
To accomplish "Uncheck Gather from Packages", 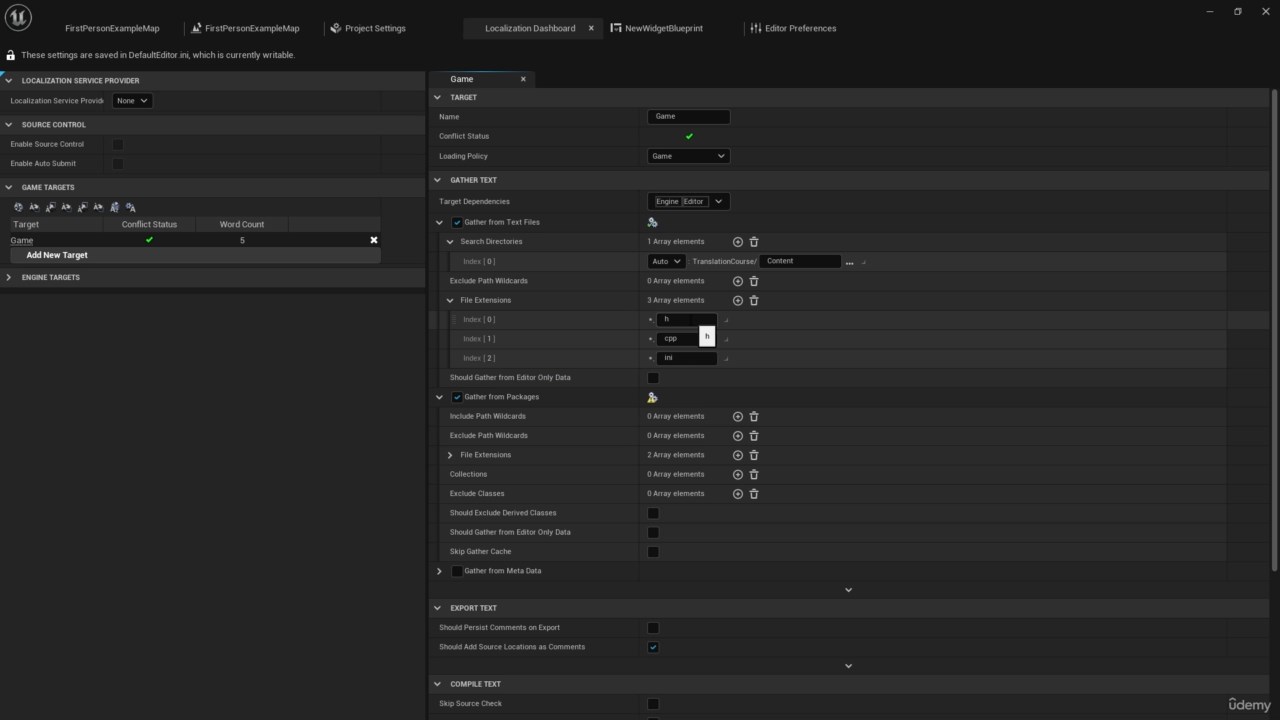I will (x=457, y=397).
